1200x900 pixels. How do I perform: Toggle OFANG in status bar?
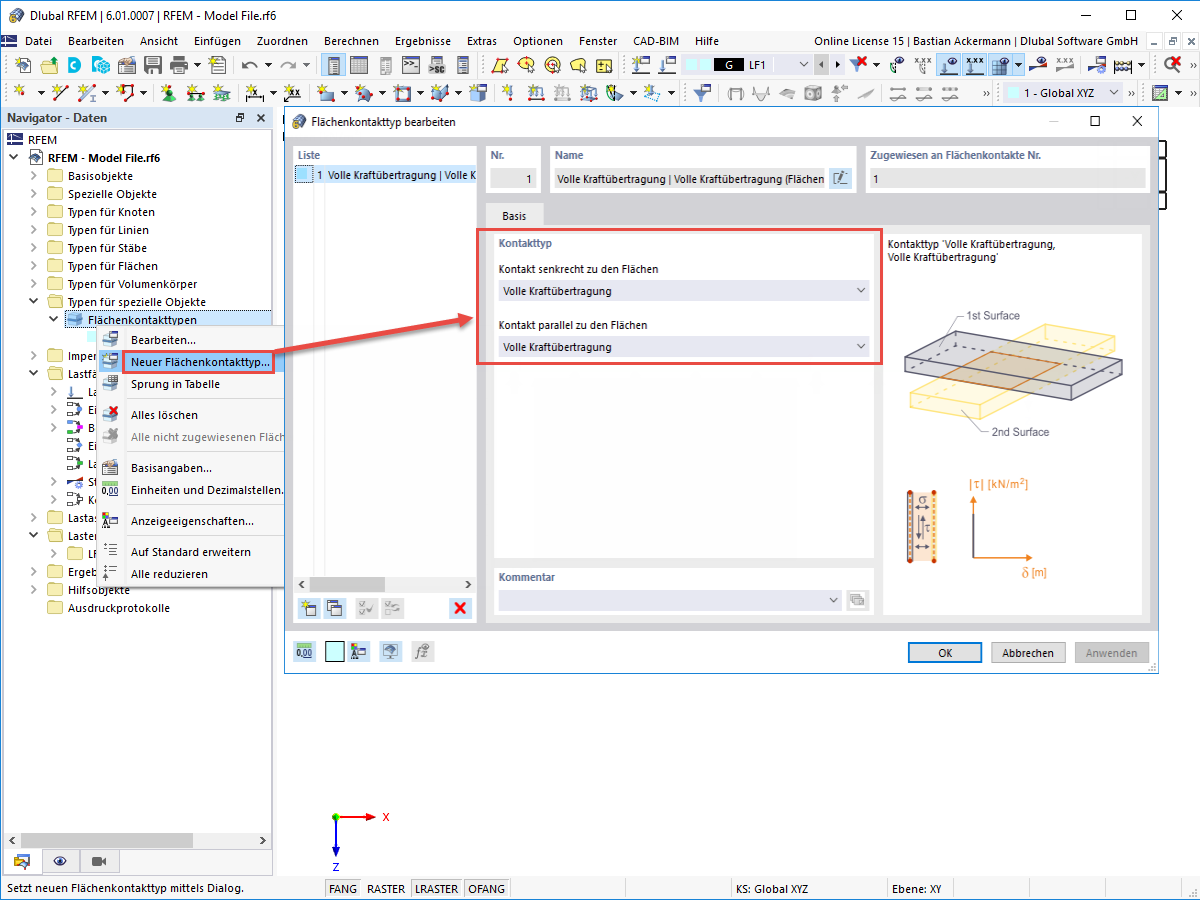pos(486,889)
